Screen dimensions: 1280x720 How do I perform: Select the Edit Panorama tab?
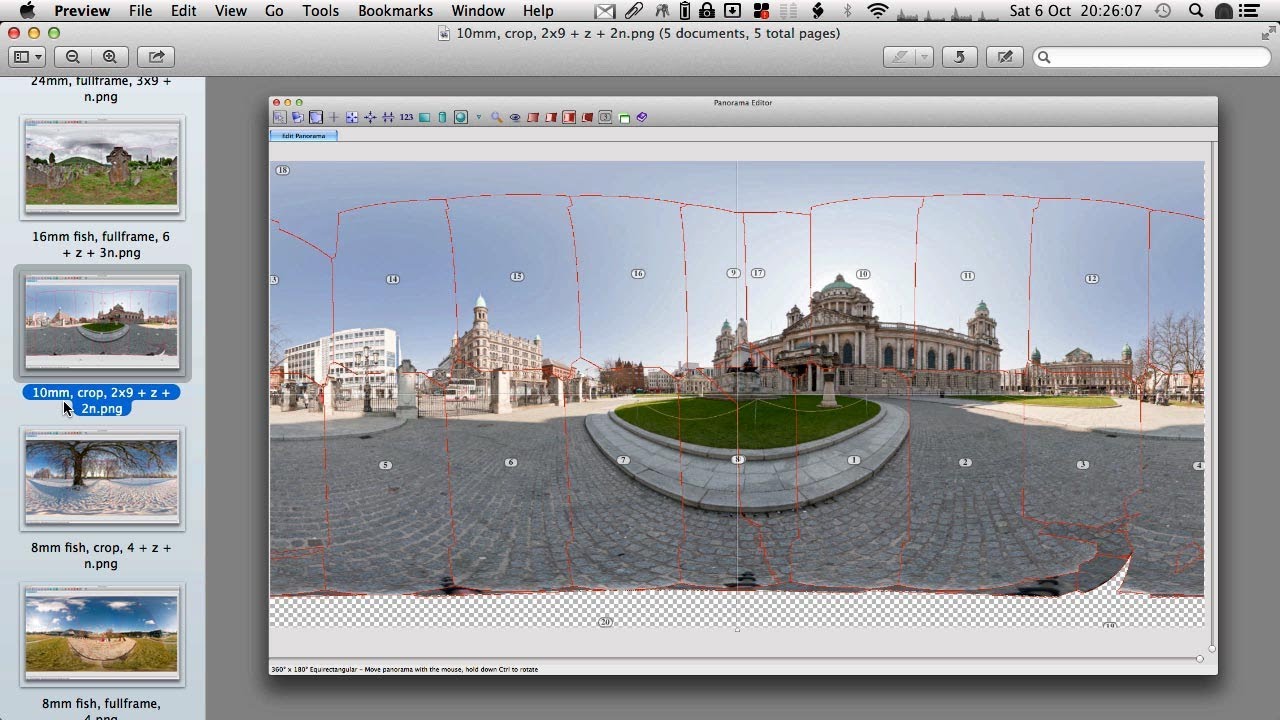click(x=303, y=135)
